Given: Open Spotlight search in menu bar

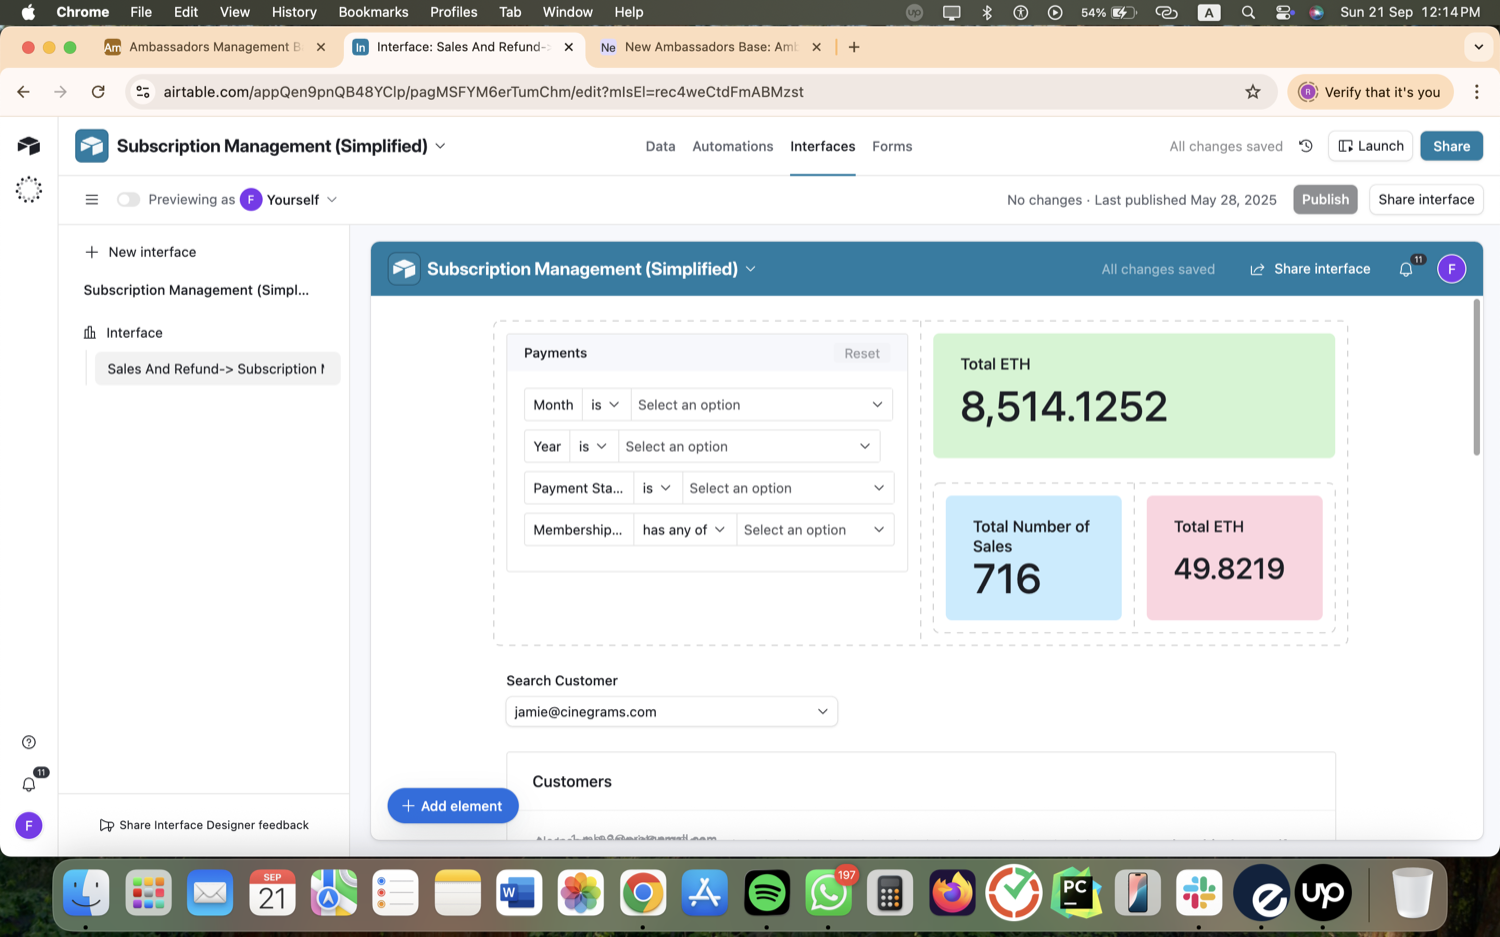Looking at the screenshot, I should click(x=1248, y=12).
